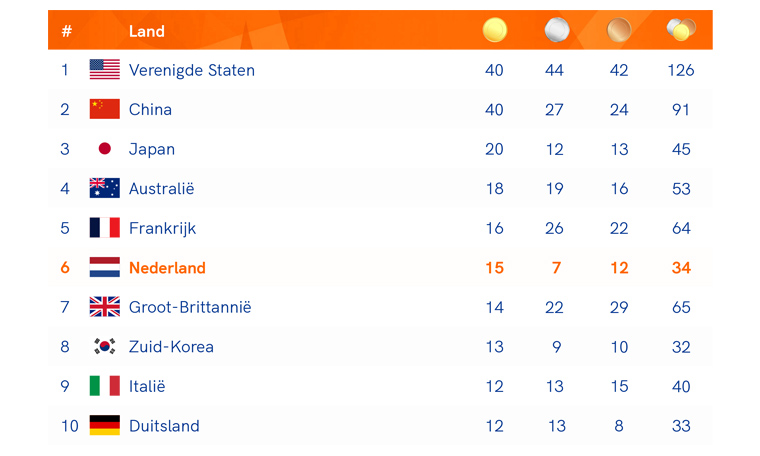Click the France flag icon
The image size is (760, 456).
click(104, 228)
